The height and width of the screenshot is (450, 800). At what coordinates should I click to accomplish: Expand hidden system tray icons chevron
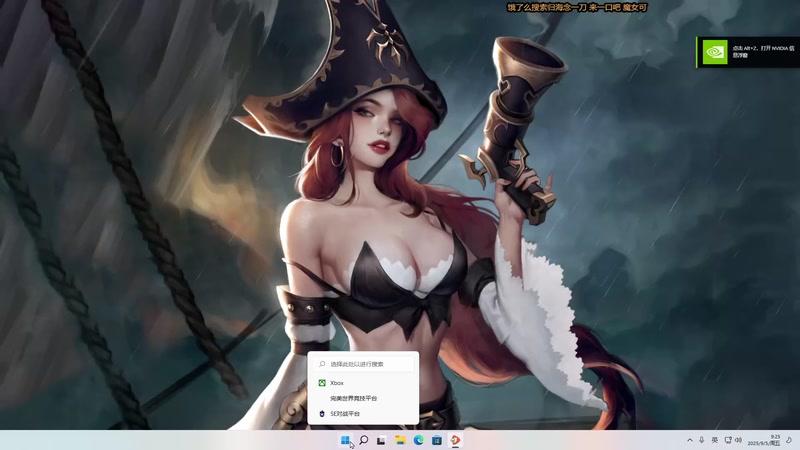coord(690,440)
